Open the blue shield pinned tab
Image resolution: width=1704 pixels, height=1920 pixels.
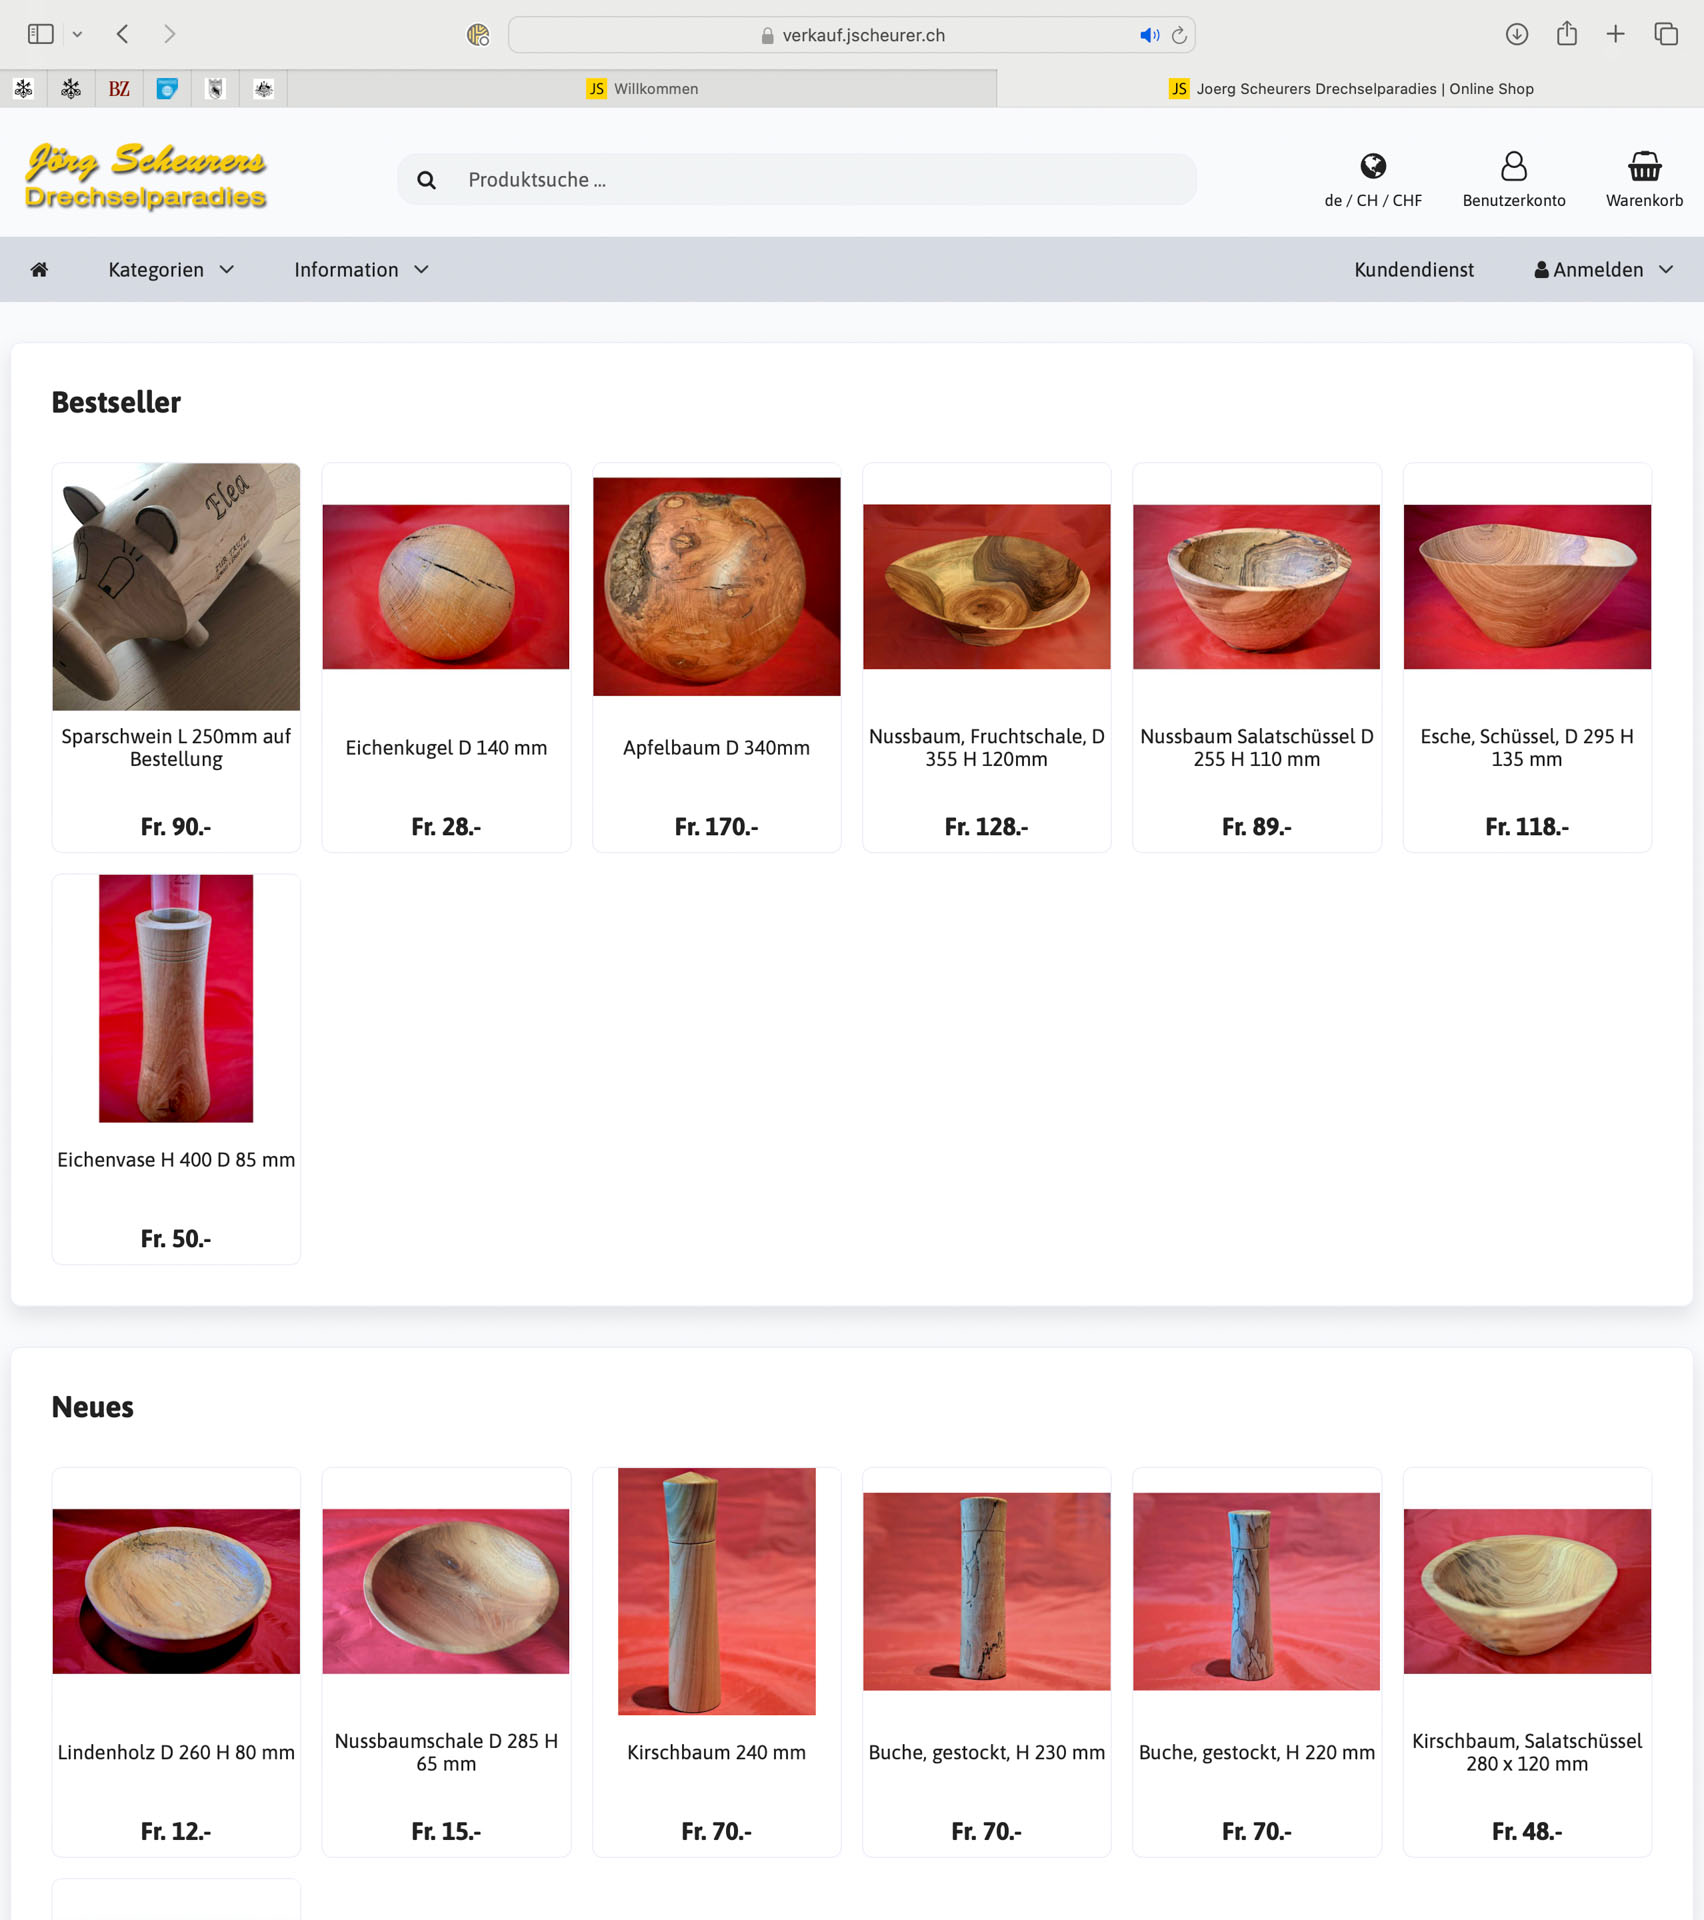(x=167, y=88)
